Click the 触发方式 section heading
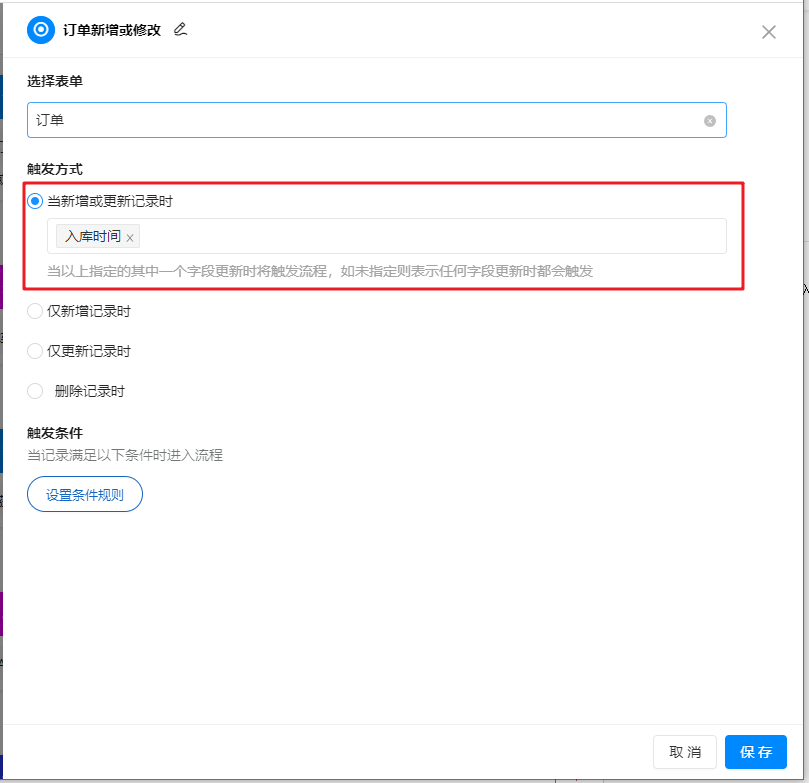This screenshot has height=783, width=809. pyautogui.click(x=55, y=170)
